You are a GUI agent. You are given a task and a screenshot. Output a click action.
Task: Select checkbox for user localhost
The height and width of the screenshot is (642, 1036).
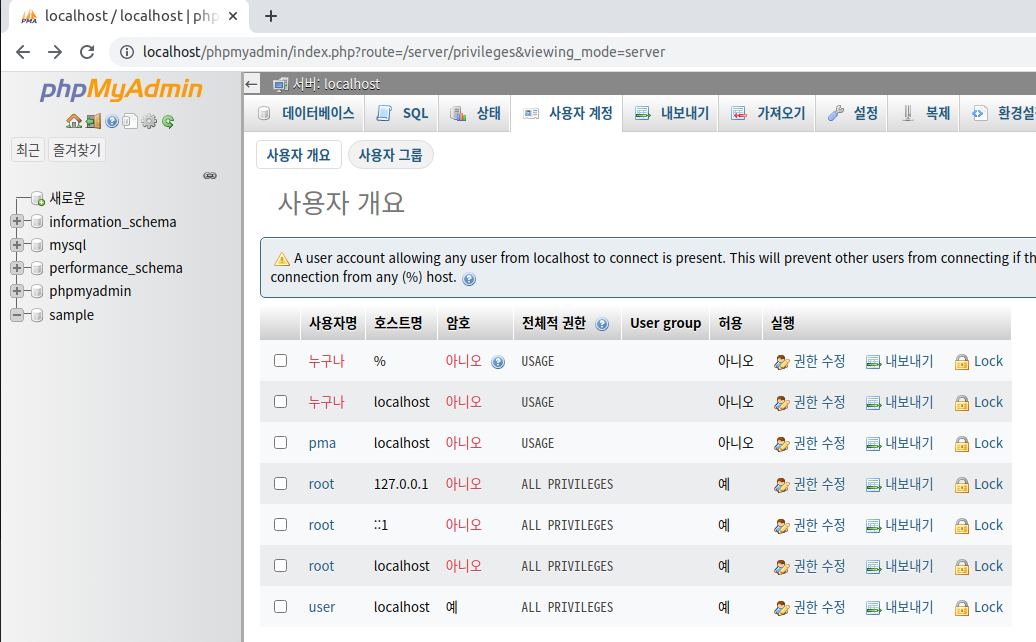coord(281,606)
